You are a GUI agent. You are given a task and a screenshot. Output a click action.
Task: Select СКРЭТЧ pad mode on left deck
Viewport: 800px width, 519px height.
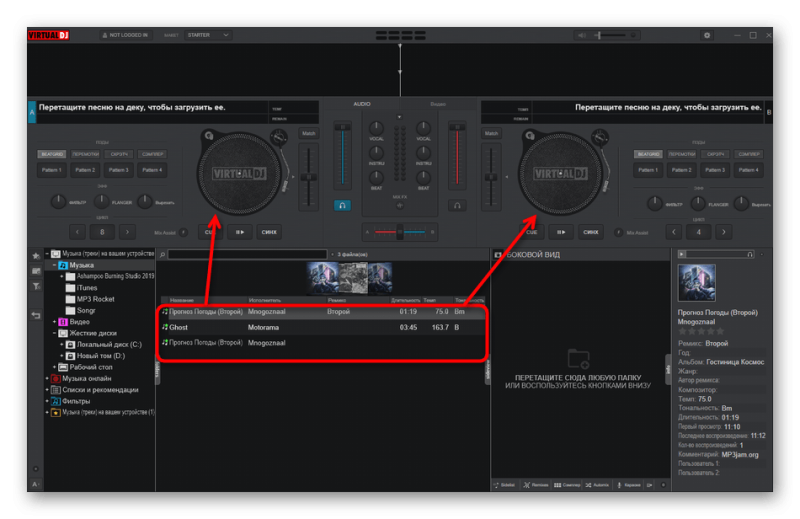click(119, 154)
